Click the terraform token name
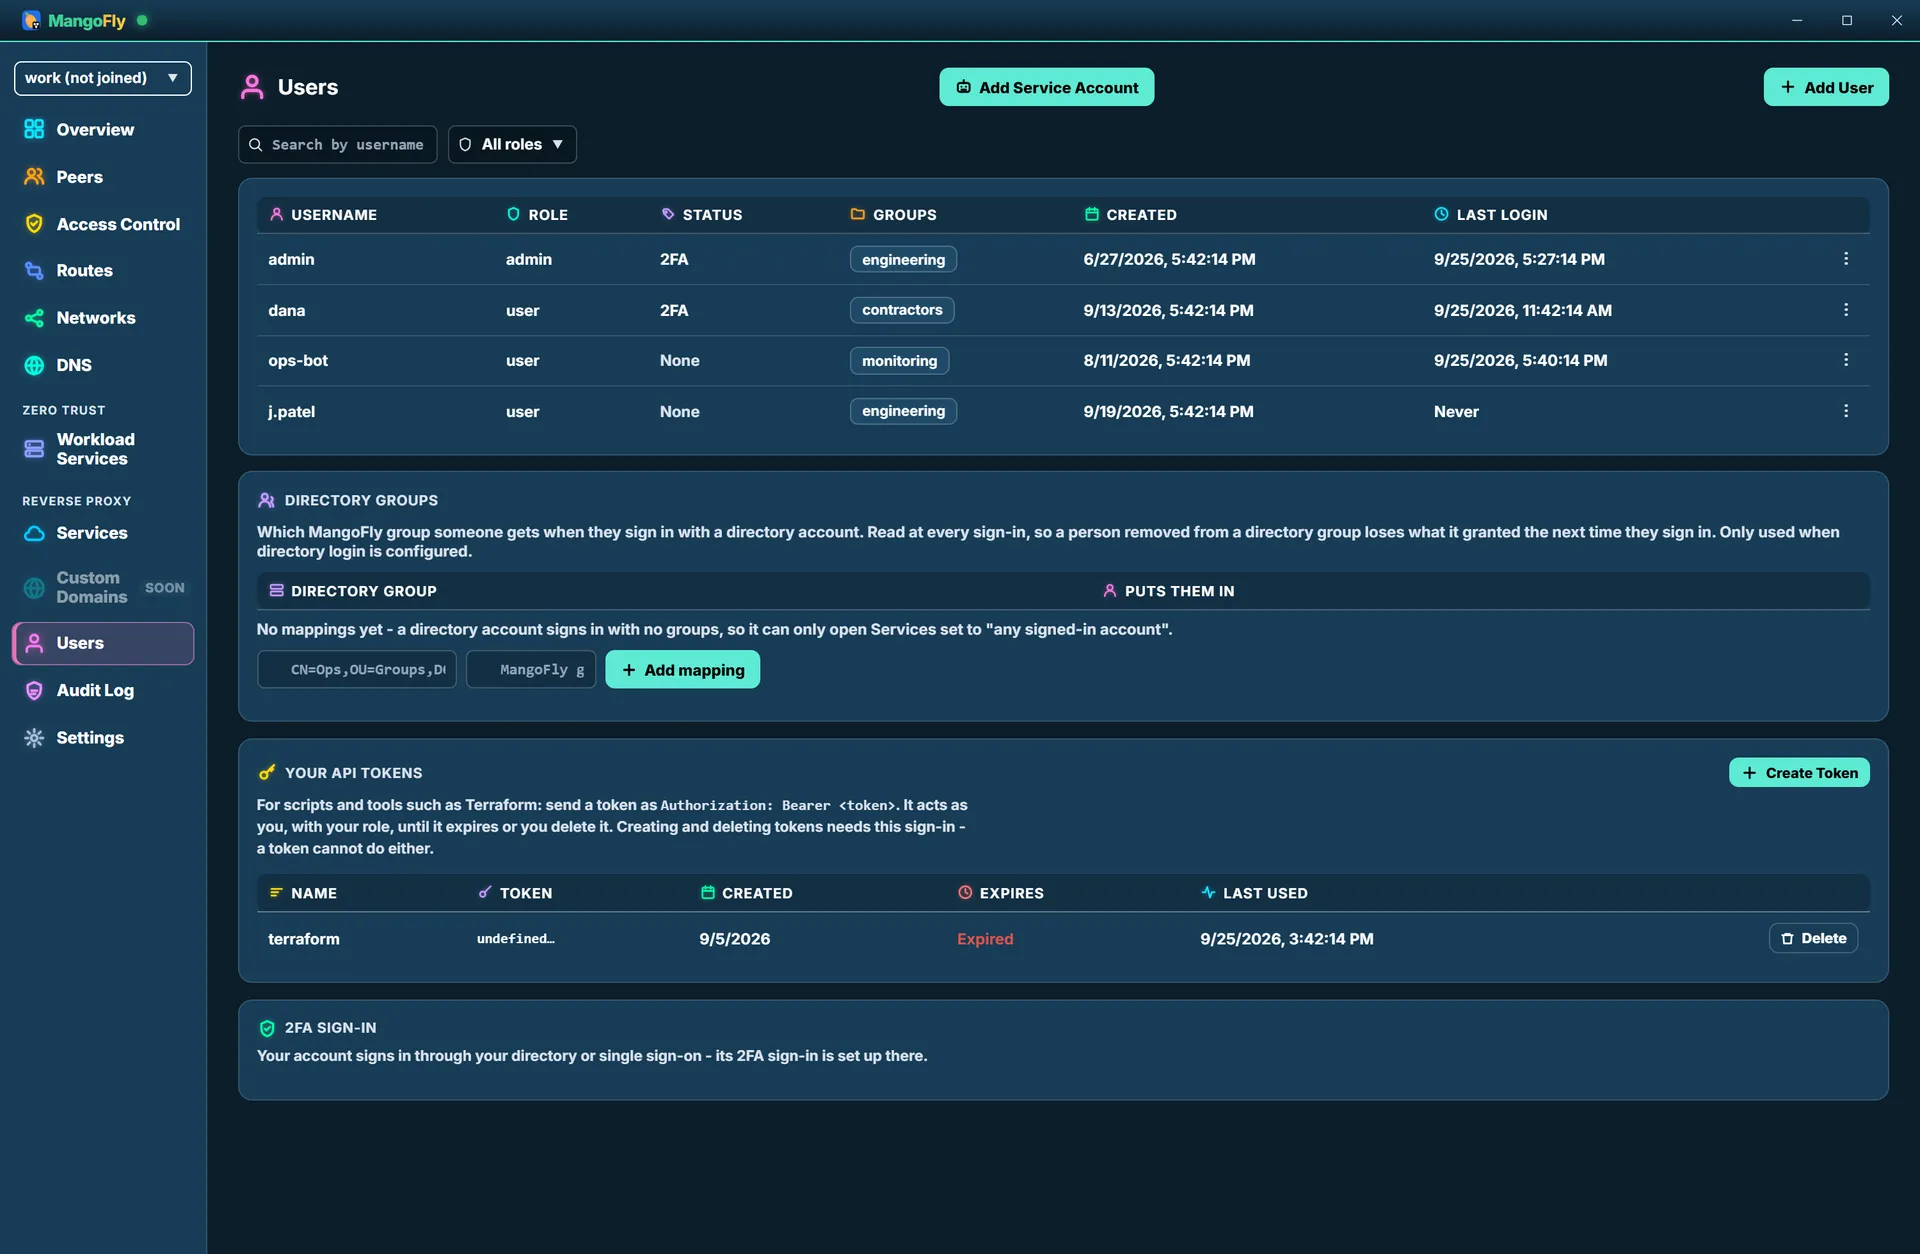The height and width of the screenshot is (1254, 1920). (x=304, y=938)
